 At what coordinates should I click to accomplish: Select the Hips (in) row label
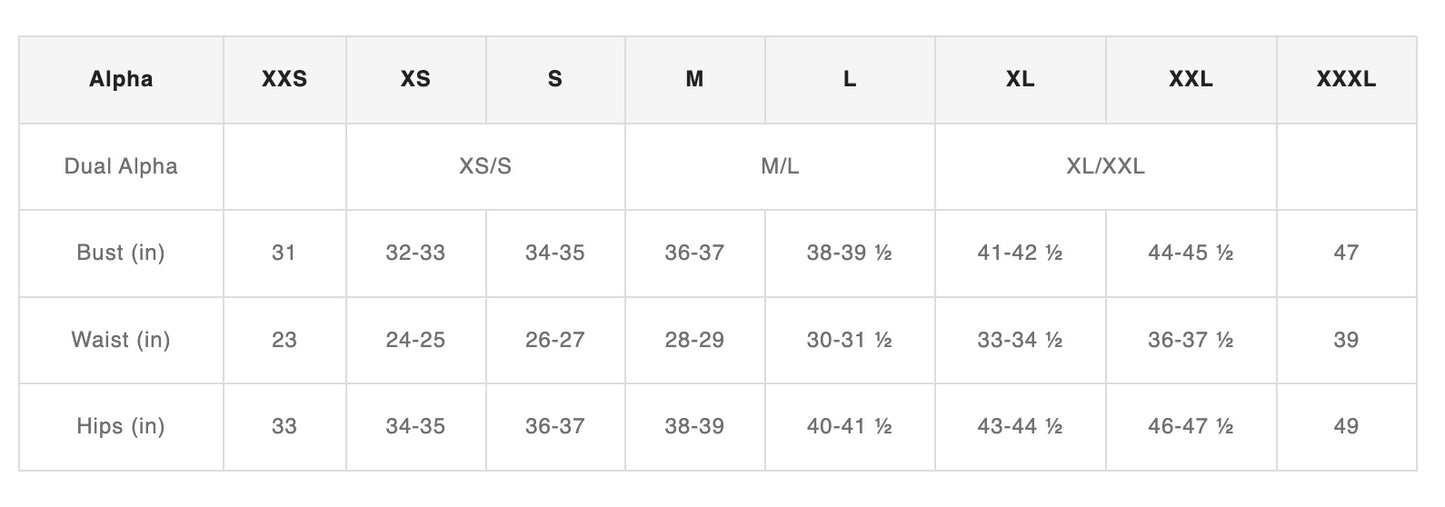pos(121,427)
